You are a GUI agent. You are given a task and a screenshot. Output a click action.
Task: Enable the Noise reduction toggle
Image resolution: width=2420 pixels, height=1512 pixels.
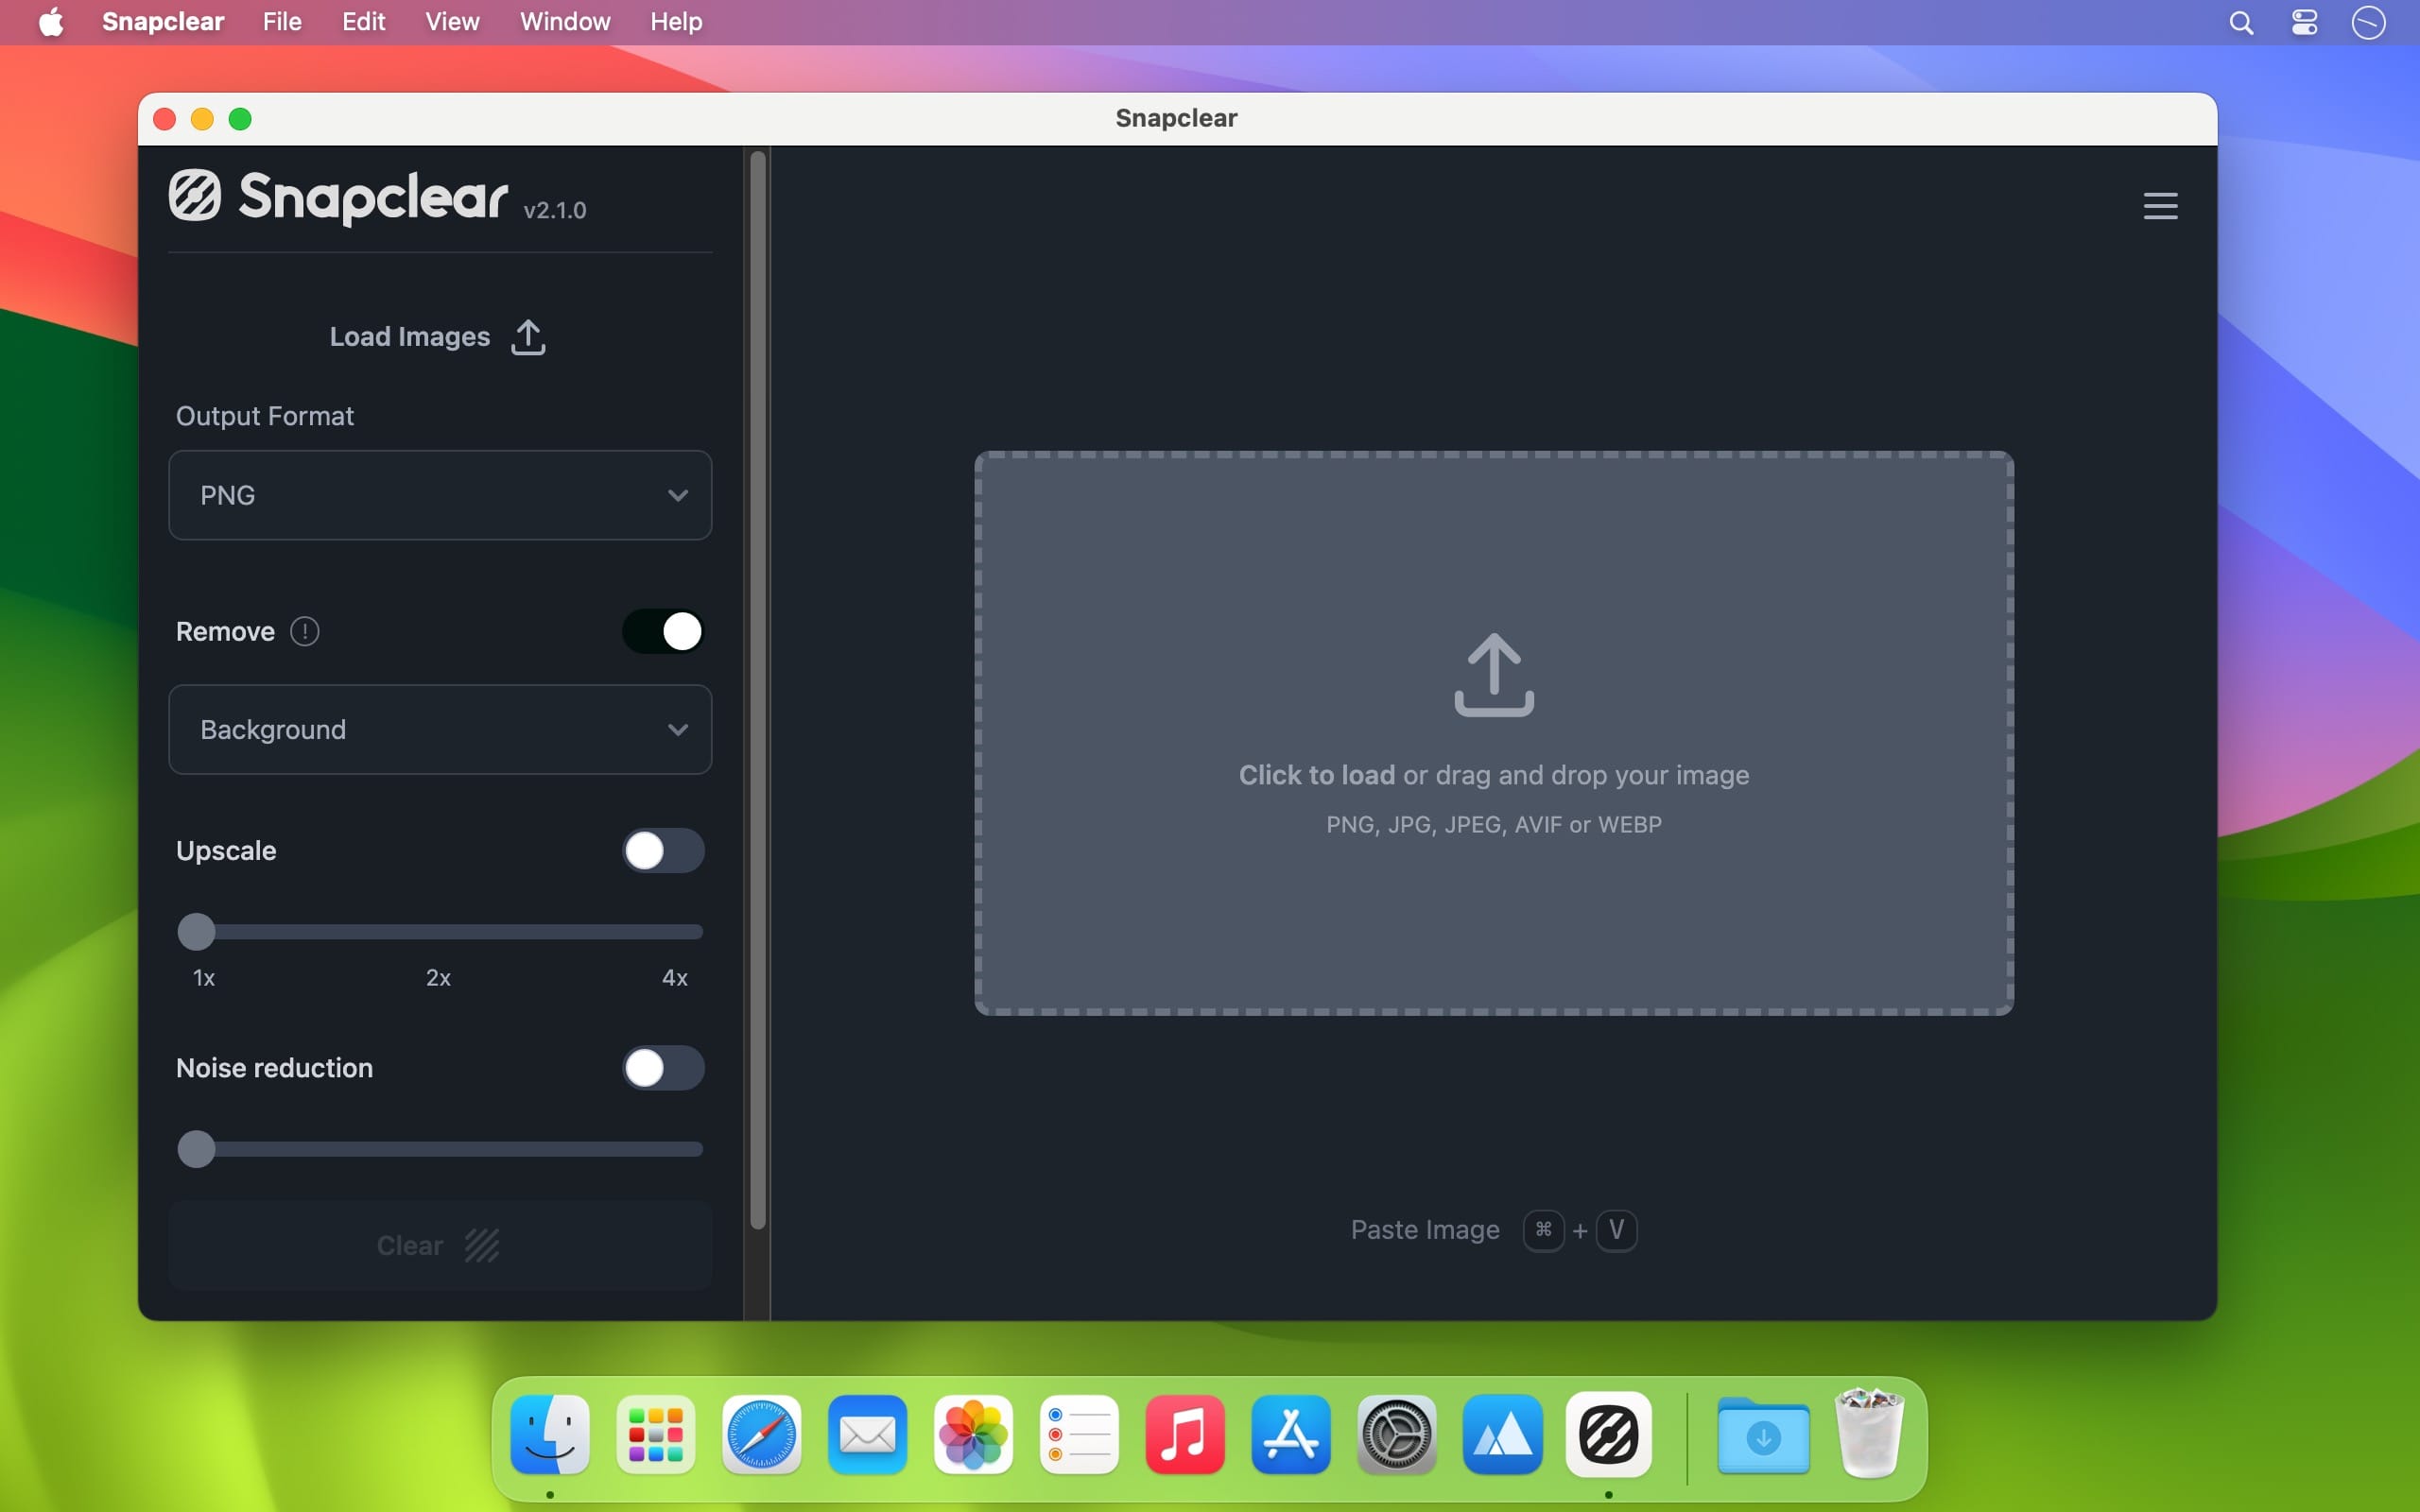[664, 1068]
